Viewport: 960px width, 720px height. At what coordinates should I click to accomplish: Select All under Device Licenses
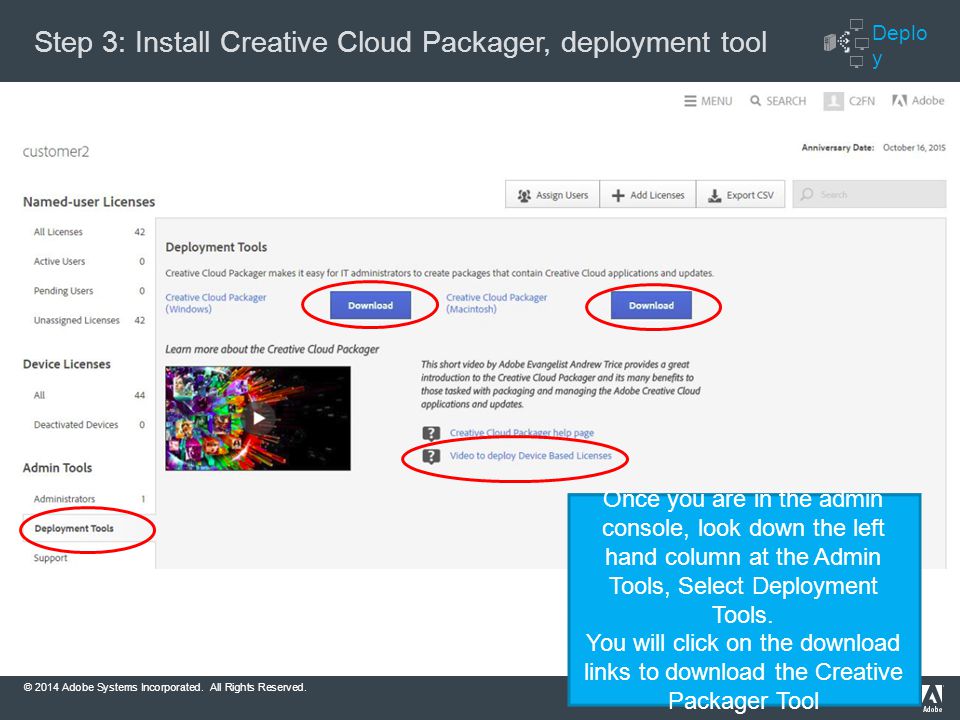tap(89, 396)
